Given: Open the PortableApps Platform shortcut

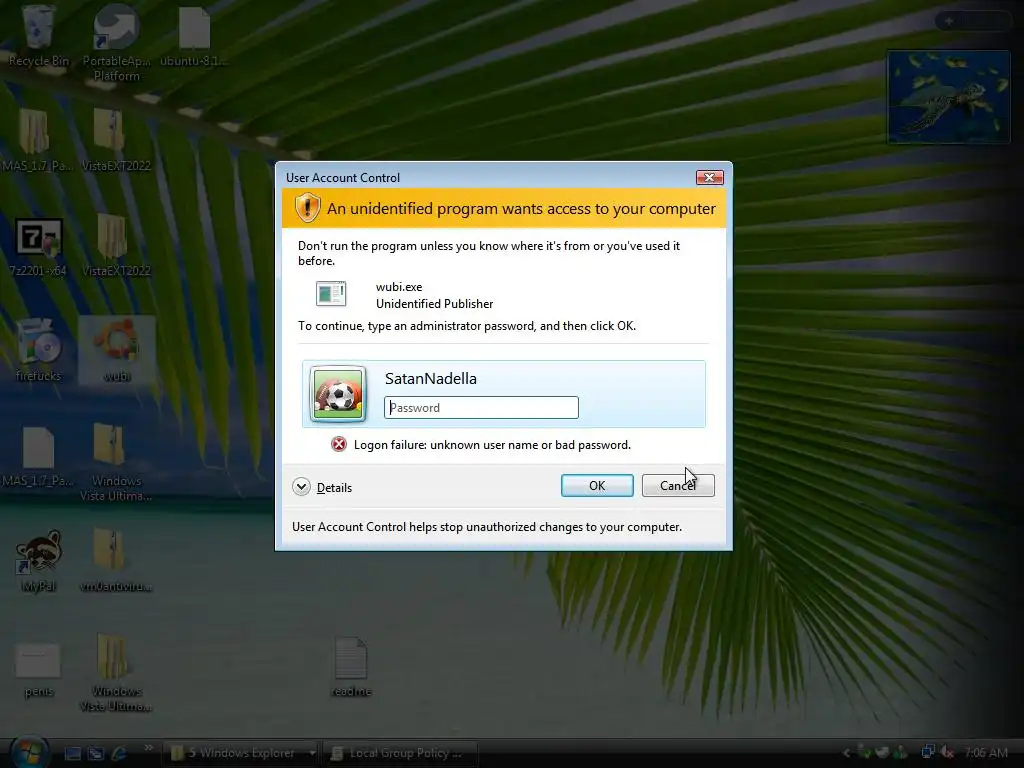Looking at the screenshot, I should point(116,43).
